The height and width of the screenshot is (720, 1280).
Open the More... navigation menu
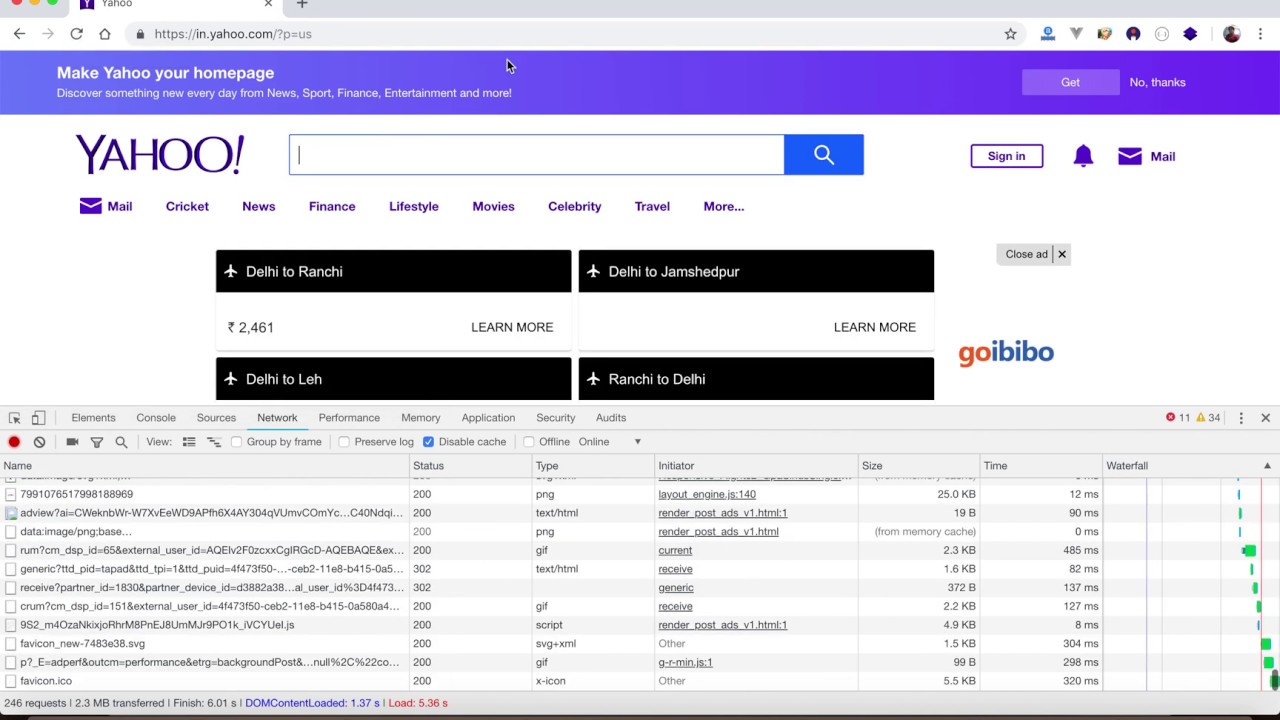[724, 207]
